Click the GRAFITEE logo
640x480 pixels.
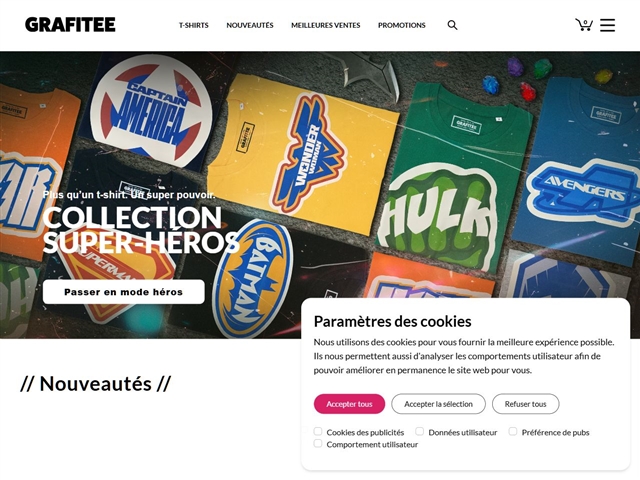pos(70,24)
